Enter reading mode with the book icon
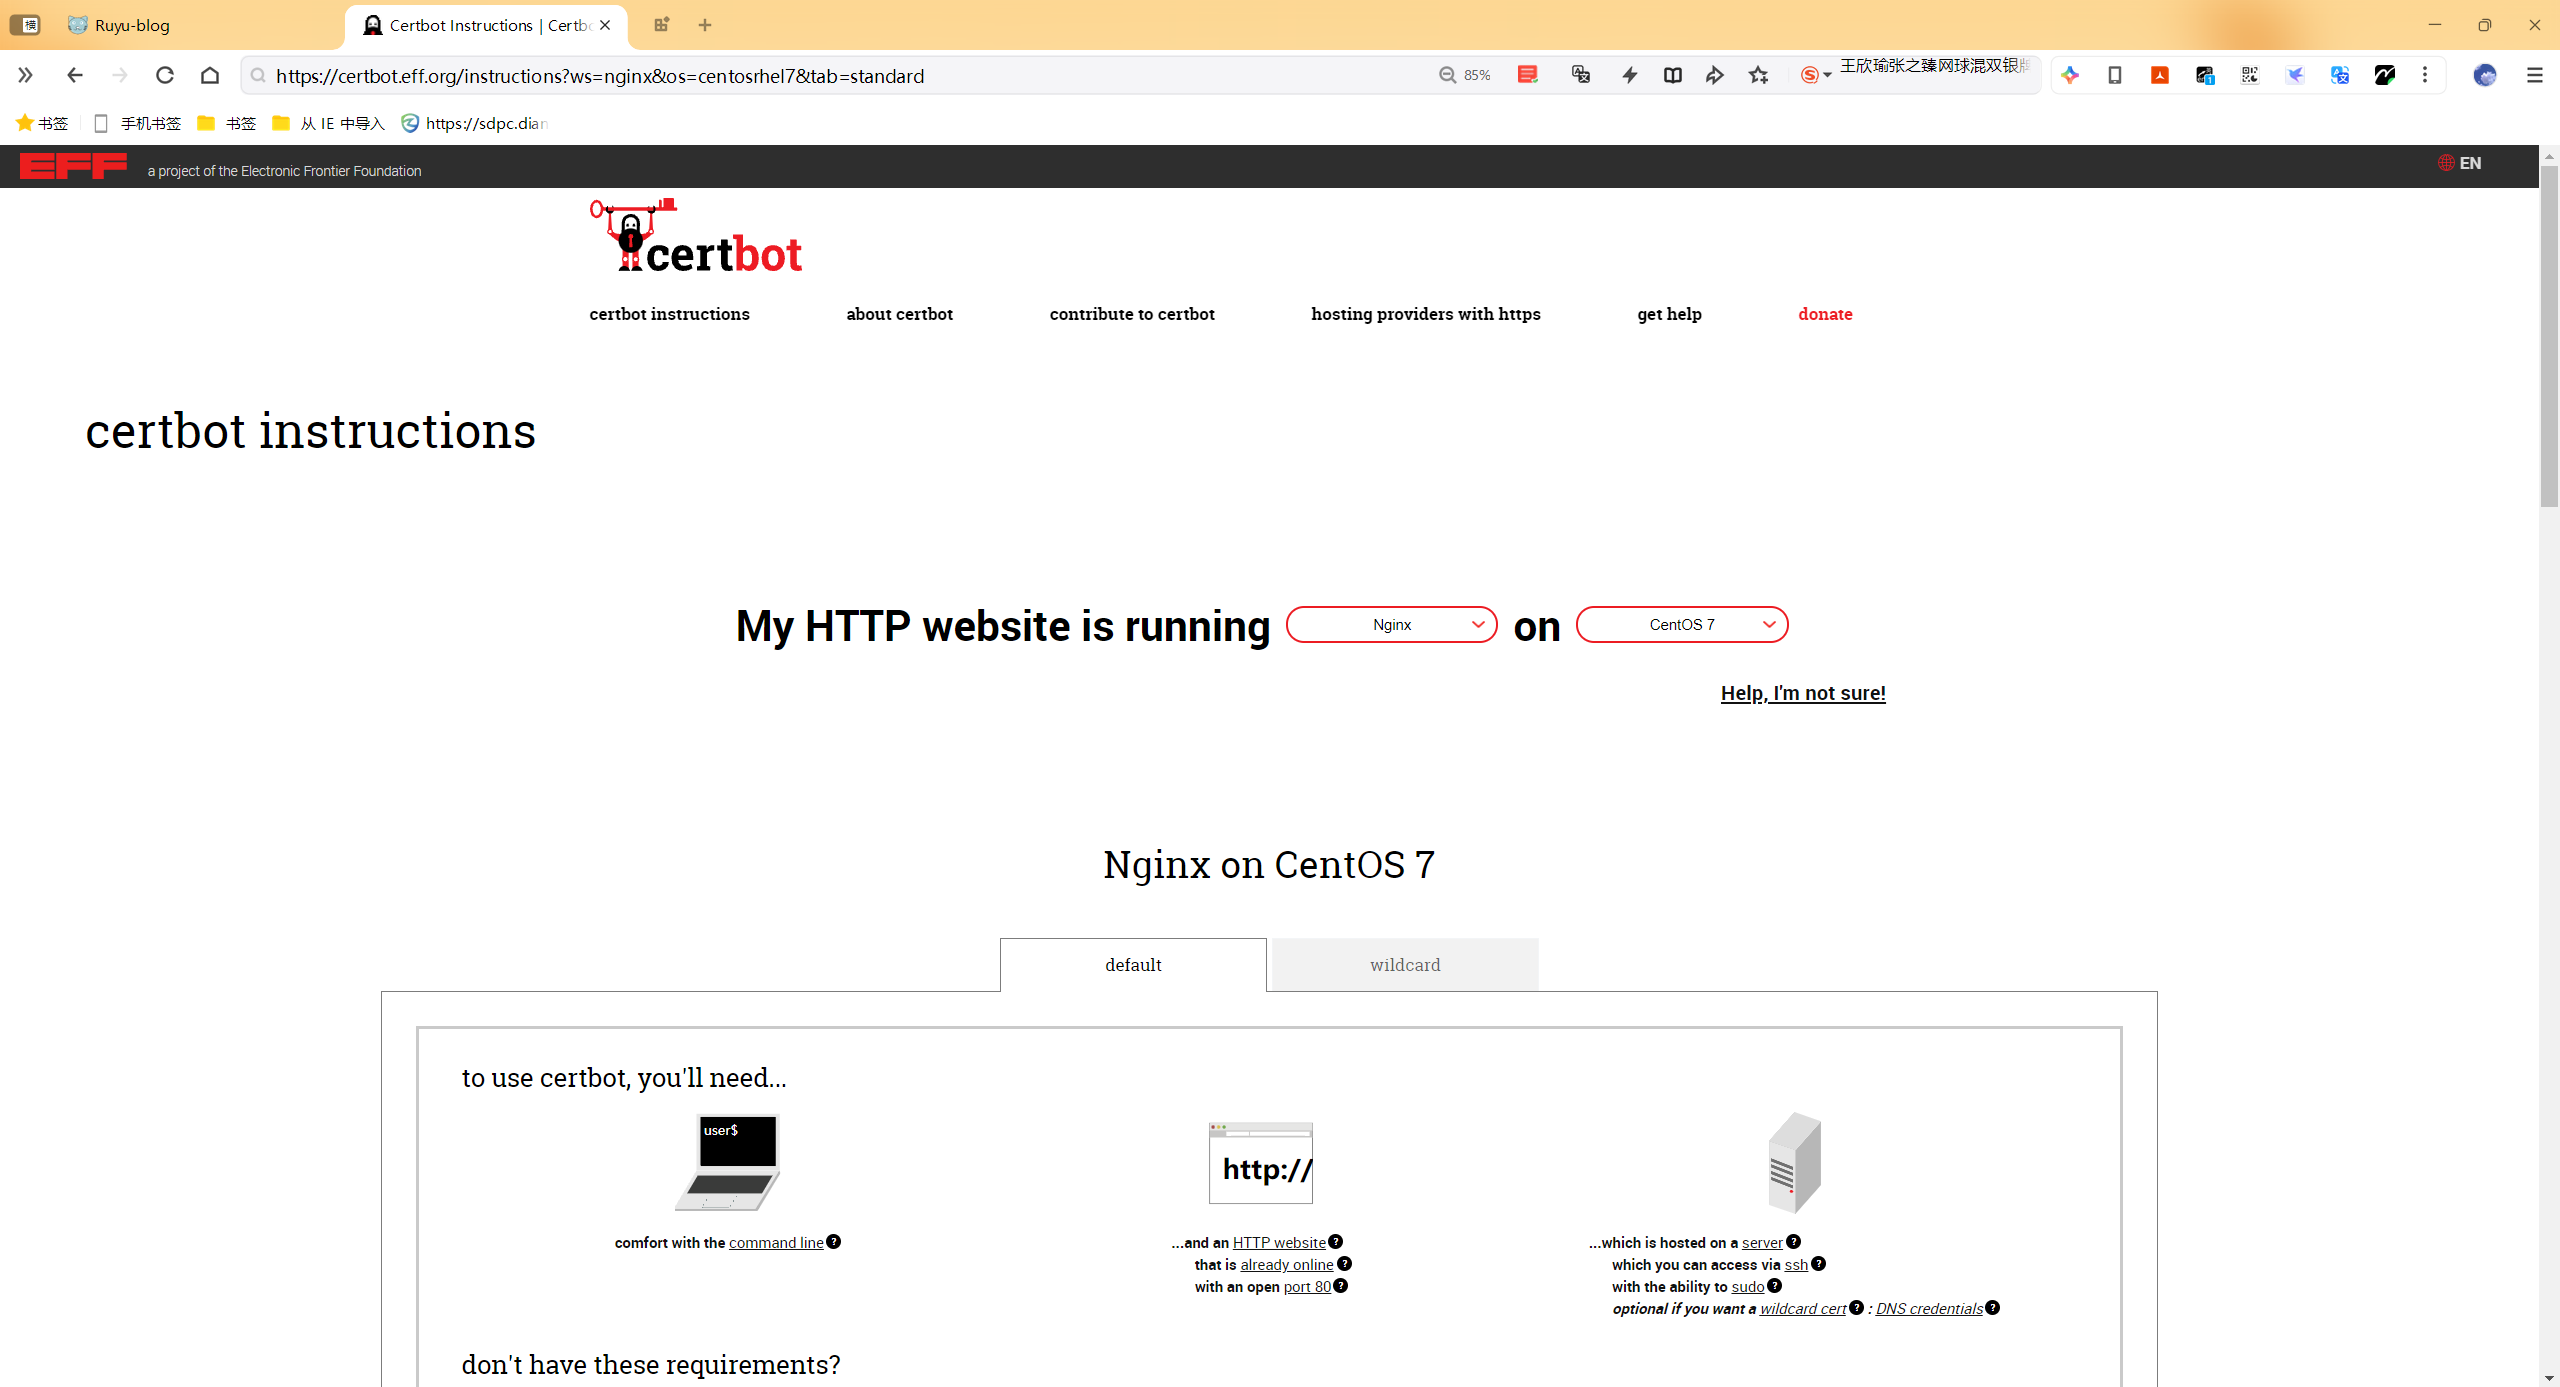Viewport: 2560px width, 1387px height. (1673, 75)
